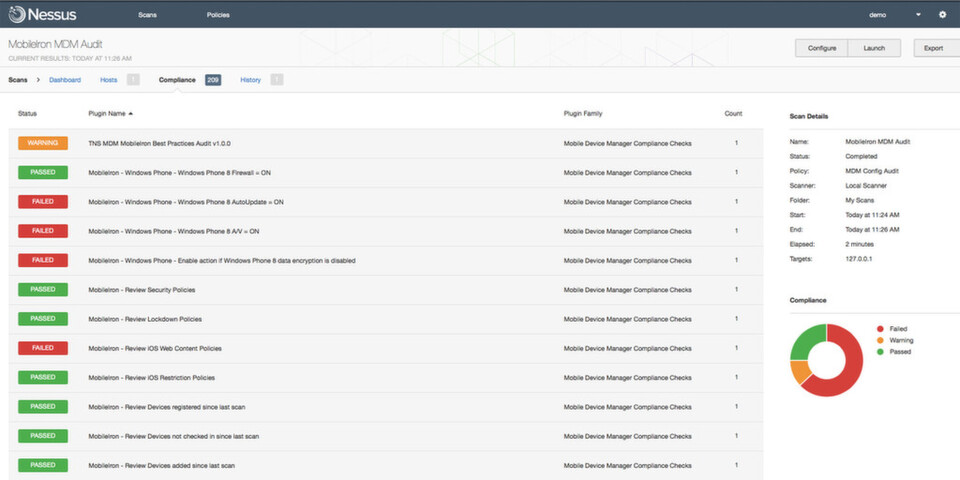Switch to the Hosts tab
This screenshot has height=480, width=960.
[x=108, y=80]
